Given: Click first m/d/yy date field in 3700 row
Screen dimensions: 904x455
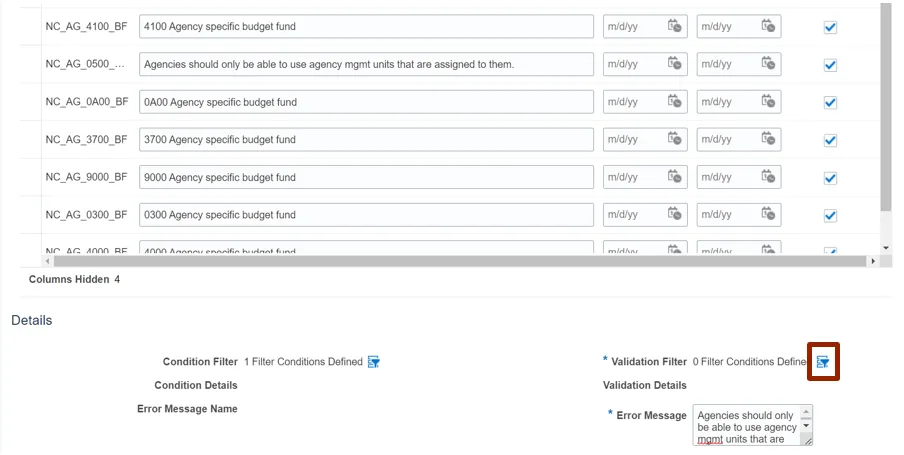Looking at the screenshot, I should tap(633, 140).
